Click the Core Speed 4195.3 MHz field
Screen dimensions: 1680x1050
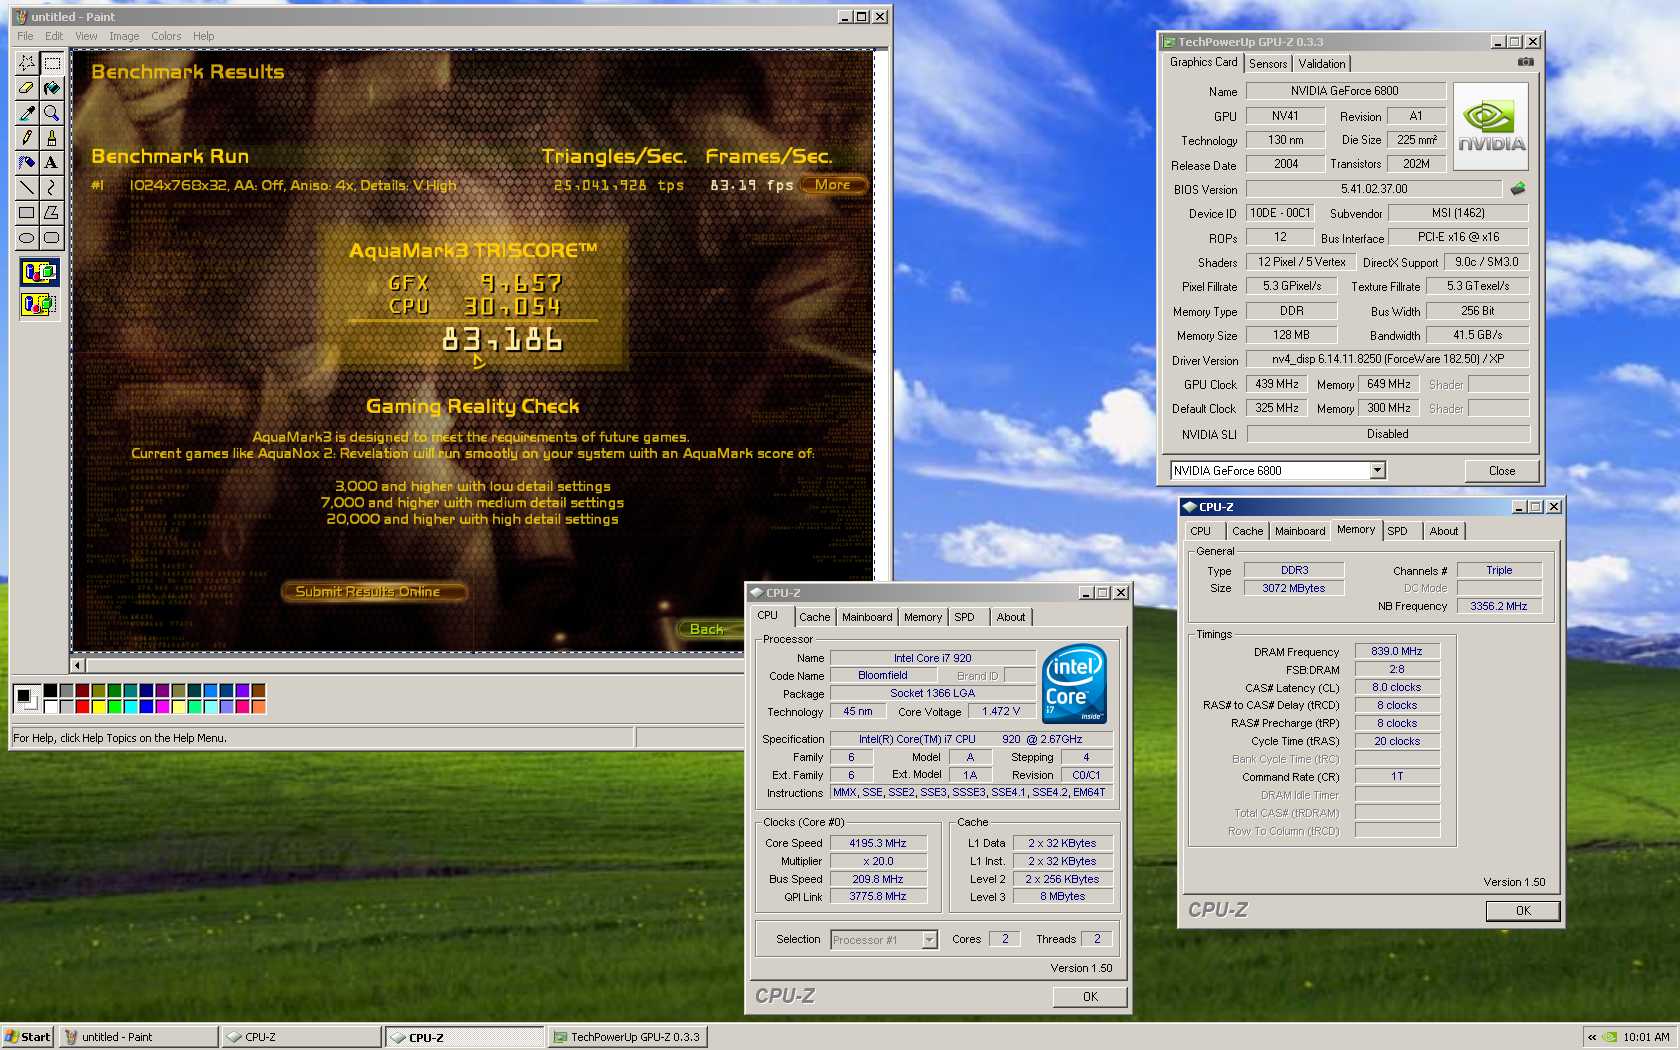point(878,843)
